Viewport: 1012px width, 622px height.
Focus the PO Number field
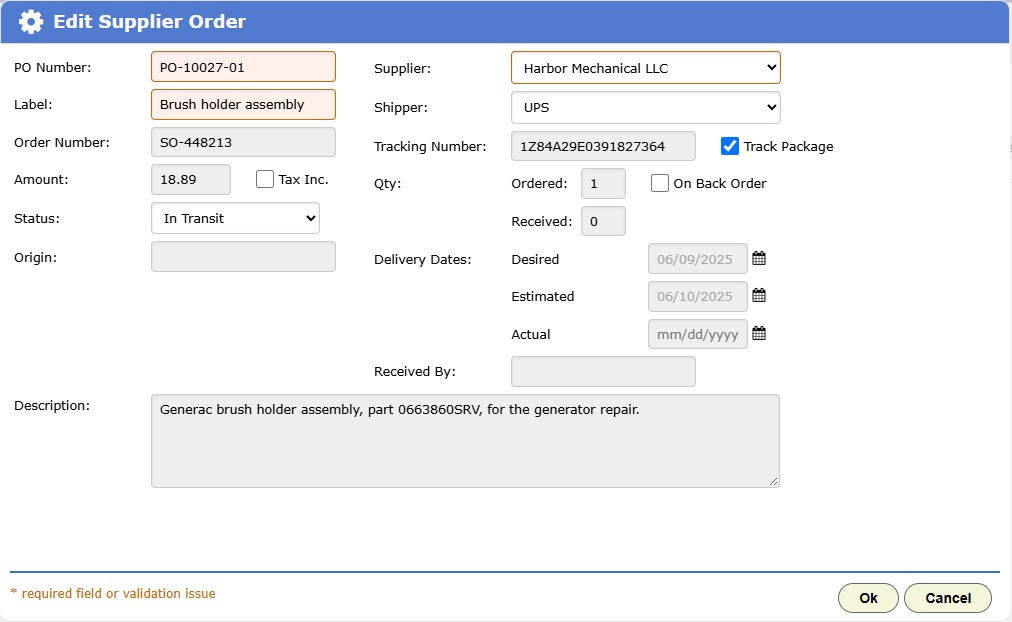(243, 67)
